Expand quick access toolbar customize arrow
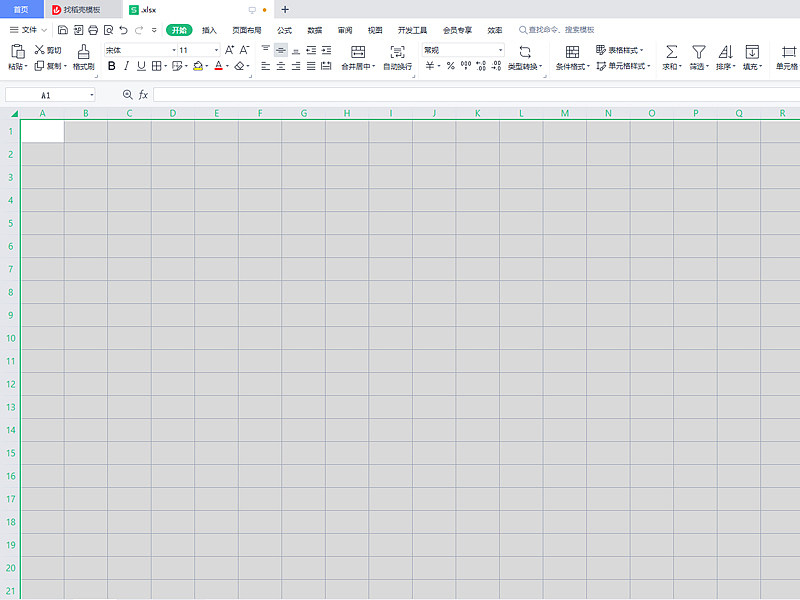Image resolution: width=800 pixels, height=600 pixels. pyautogui.click(x=154, y=30)
